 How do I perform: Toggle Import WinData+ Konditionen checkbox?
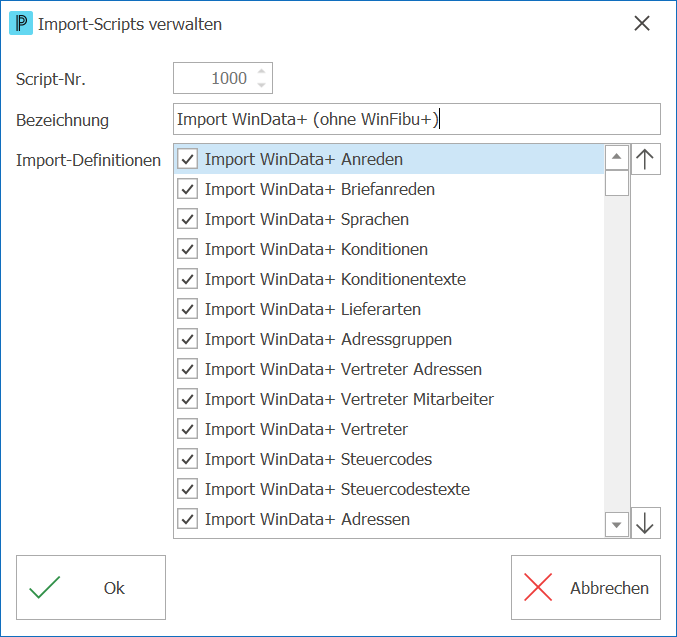[188, 249]
